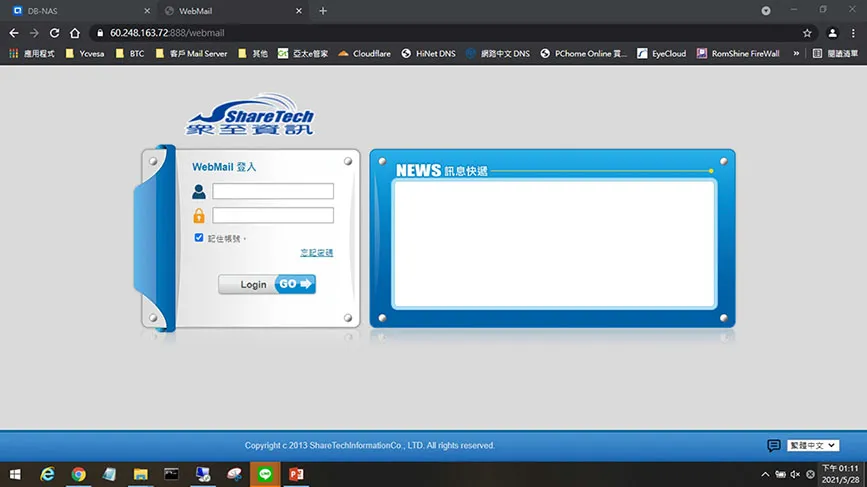This screenshot has width=867, height=487.
Task: Open the Windows Start menu
Action: point(15,474)
